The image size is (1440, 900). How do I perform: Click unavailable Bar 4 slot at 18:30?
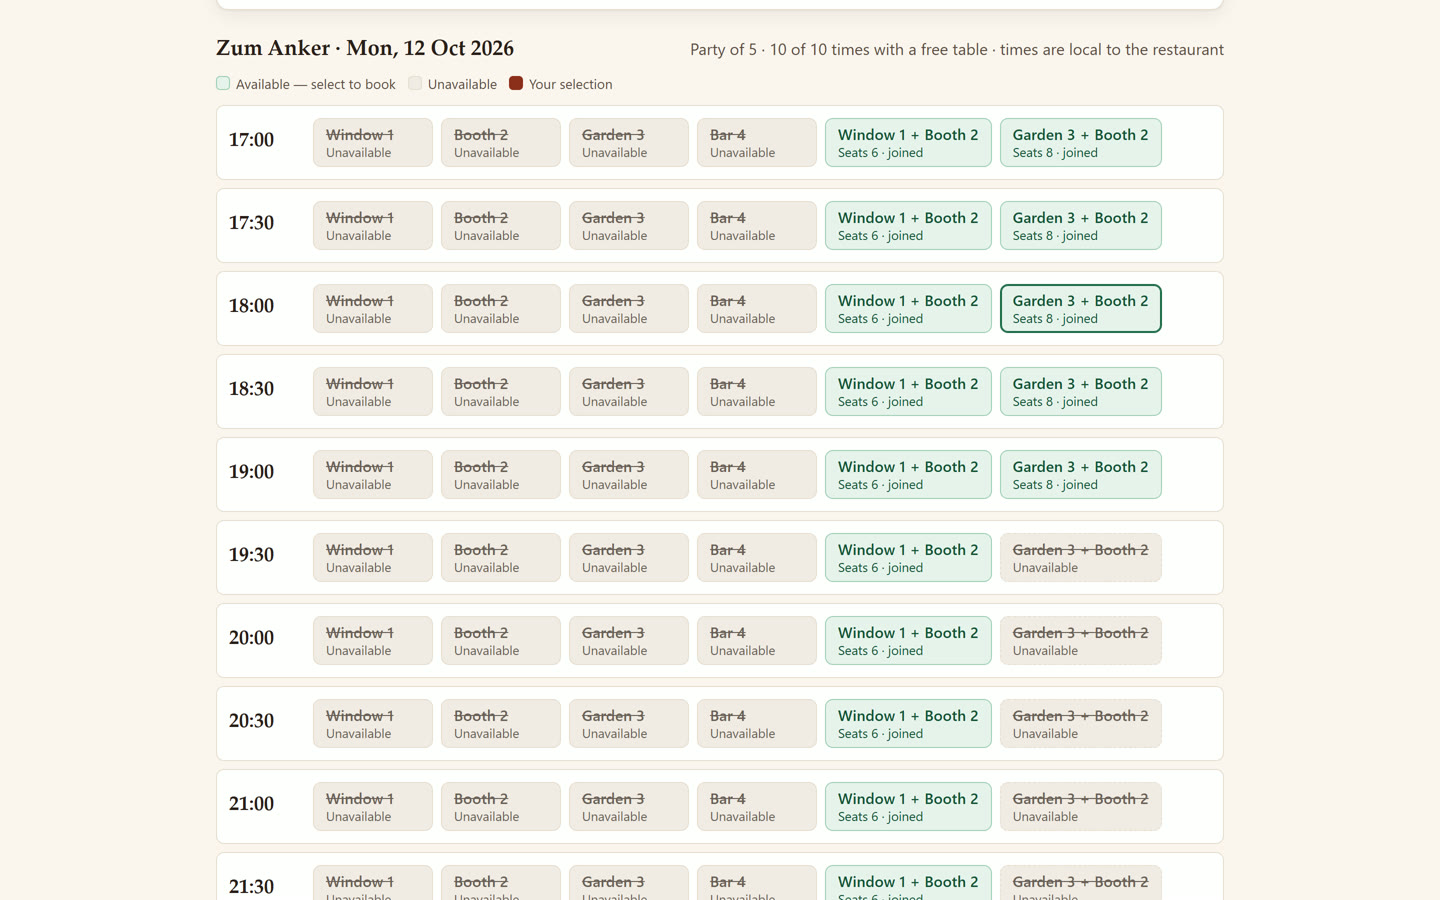pos(757,392)
